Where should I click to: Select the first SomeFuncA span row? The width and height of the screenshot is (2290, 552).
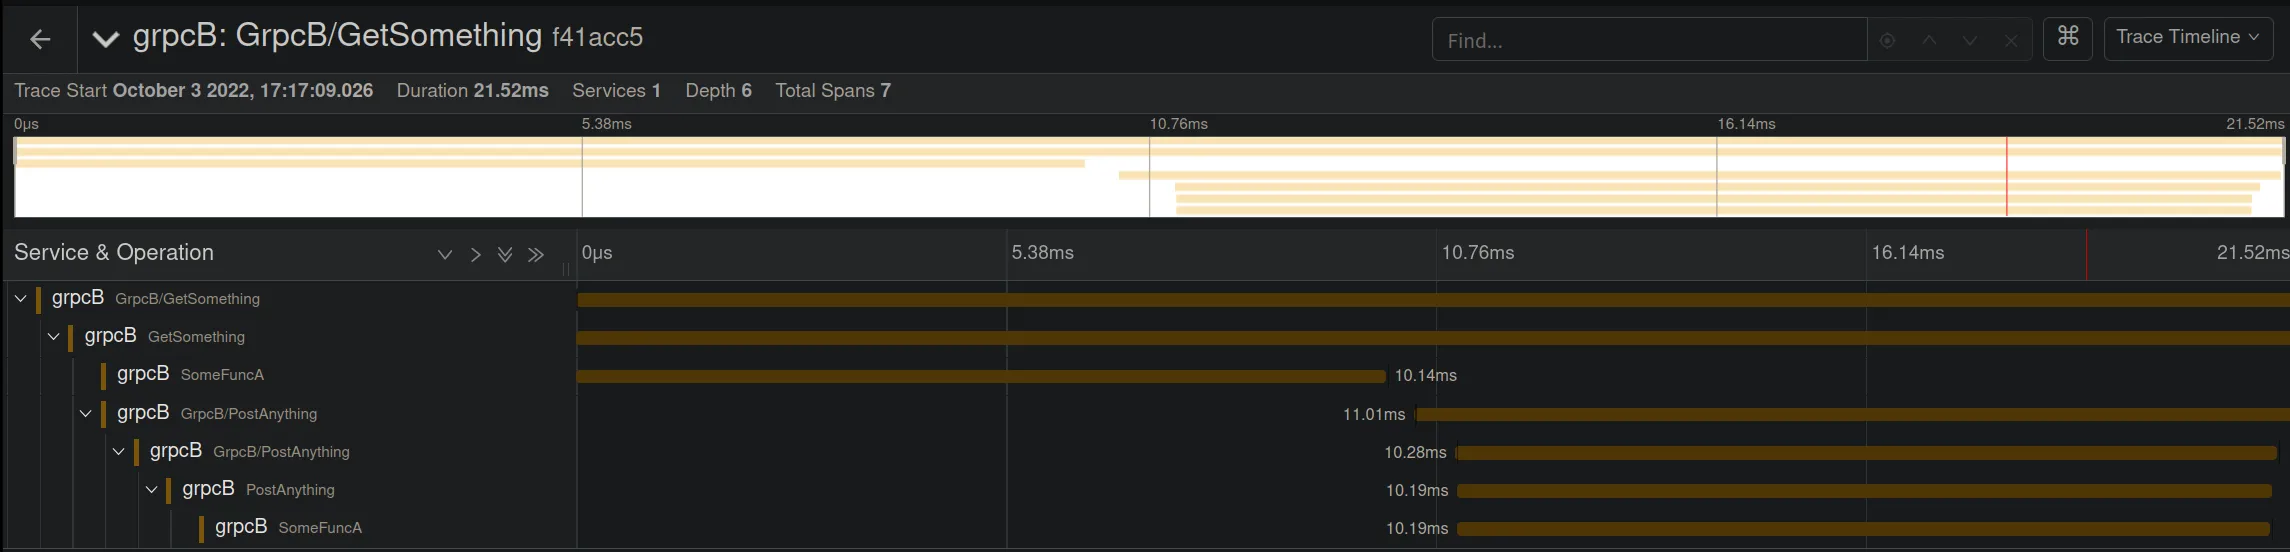(x=221, y=375)
